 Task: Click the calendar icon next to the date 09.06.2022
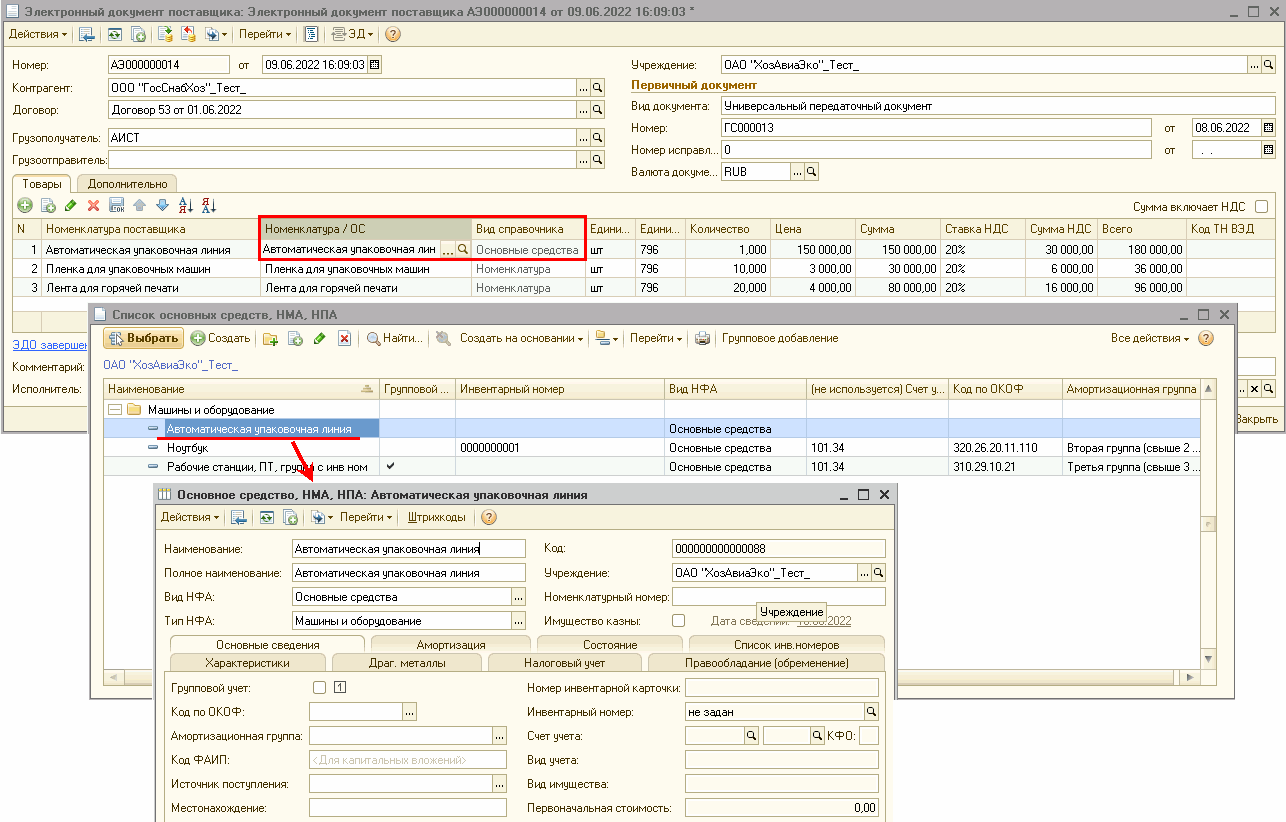point(375,65)
